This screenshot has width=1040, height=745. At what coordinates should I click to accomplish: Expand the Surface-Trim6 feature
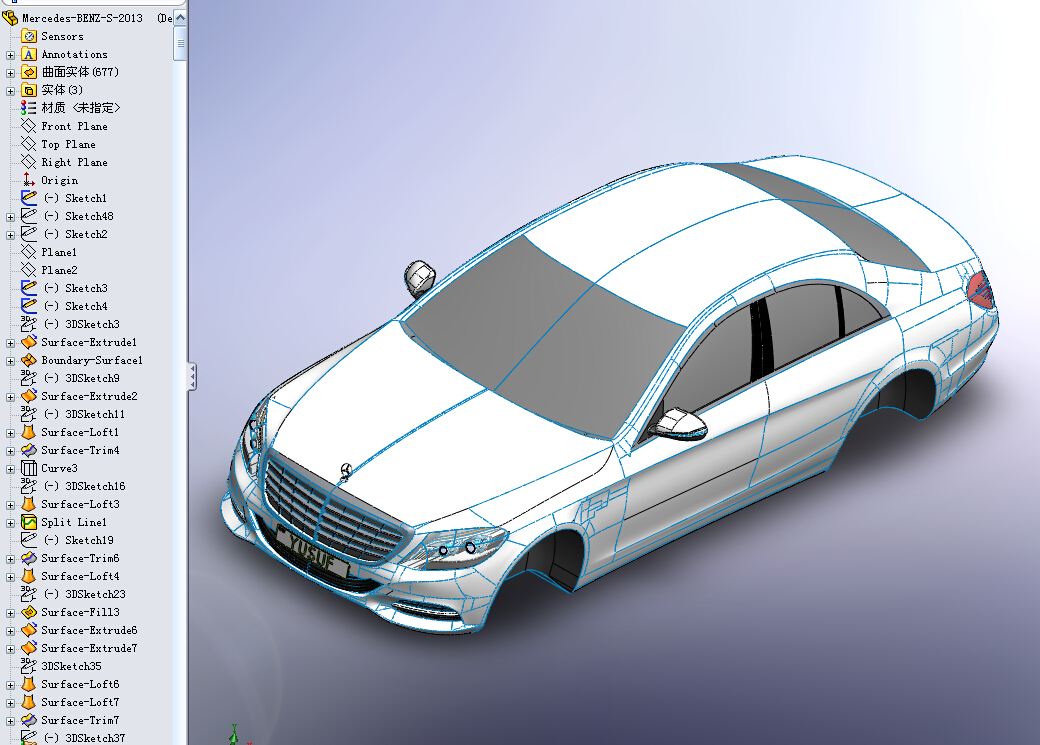coord(11,559)
